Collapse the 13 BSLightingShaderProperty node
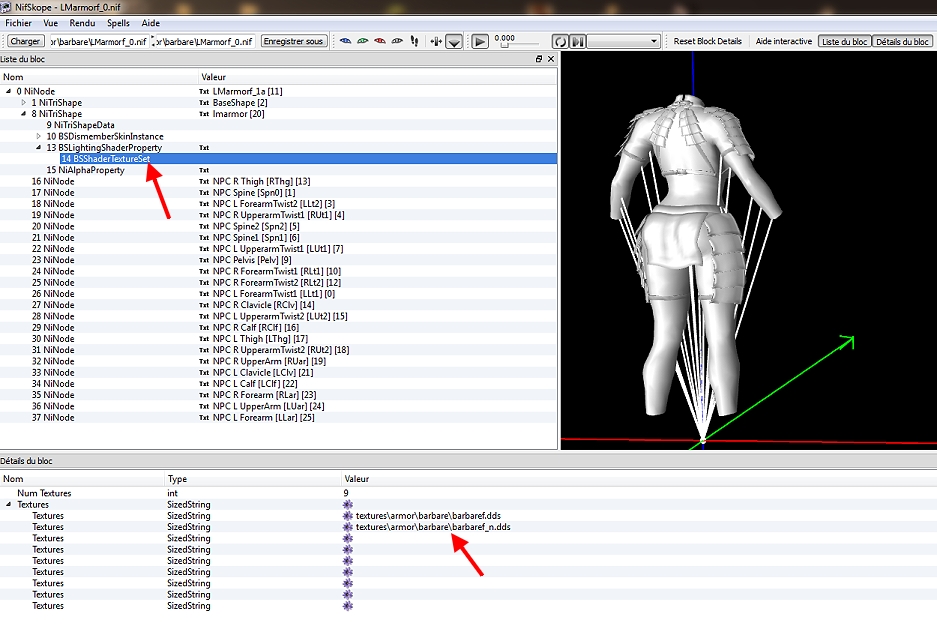This screenshot has height=635, width=937. [38, 147]
